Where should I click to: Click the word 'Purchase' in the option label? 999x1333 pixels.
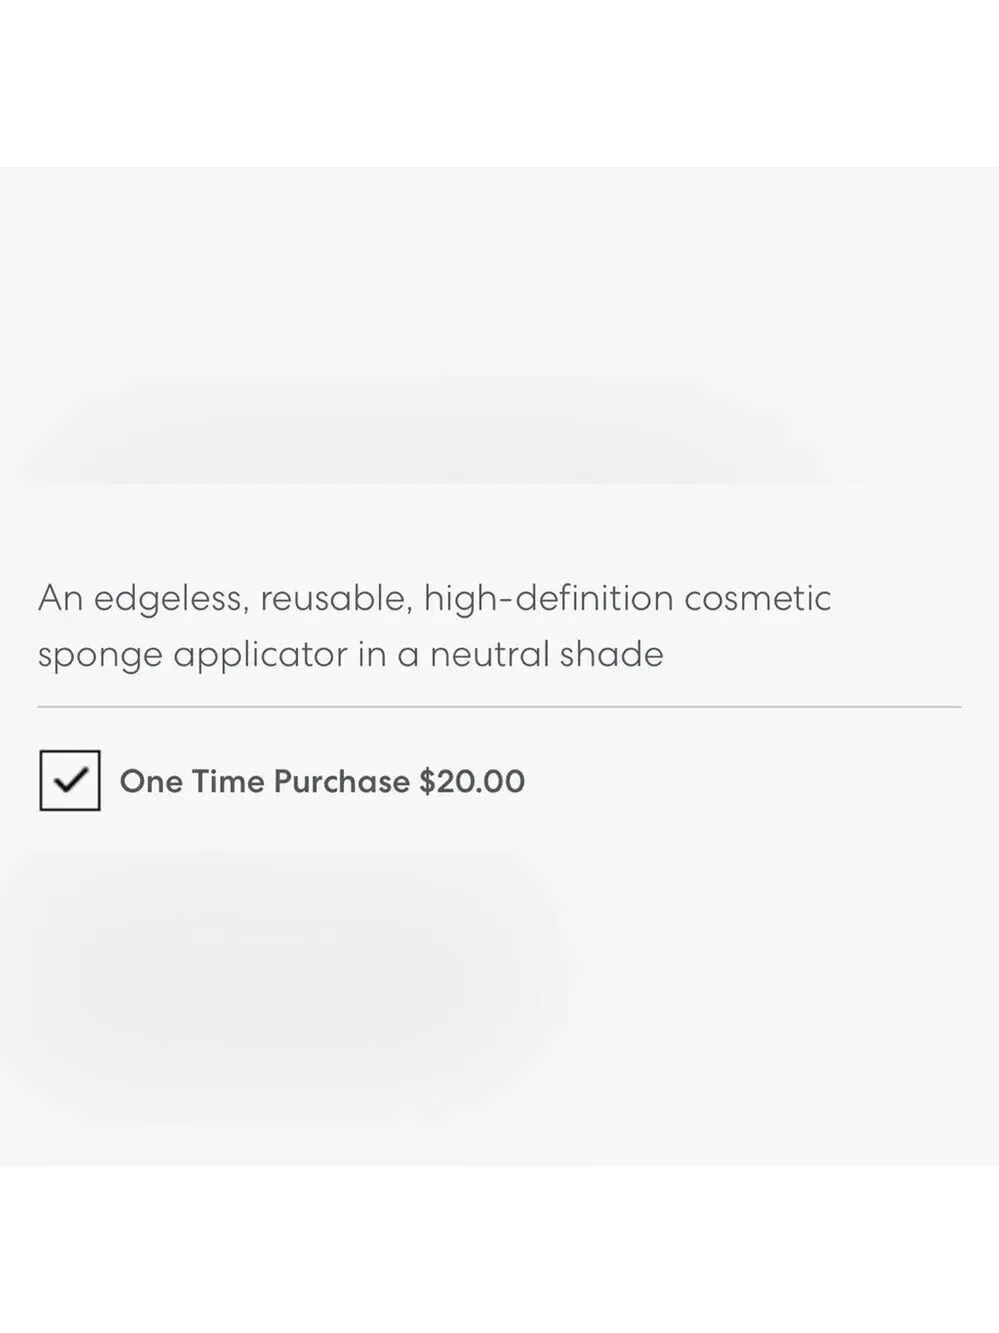coord(342,781)
